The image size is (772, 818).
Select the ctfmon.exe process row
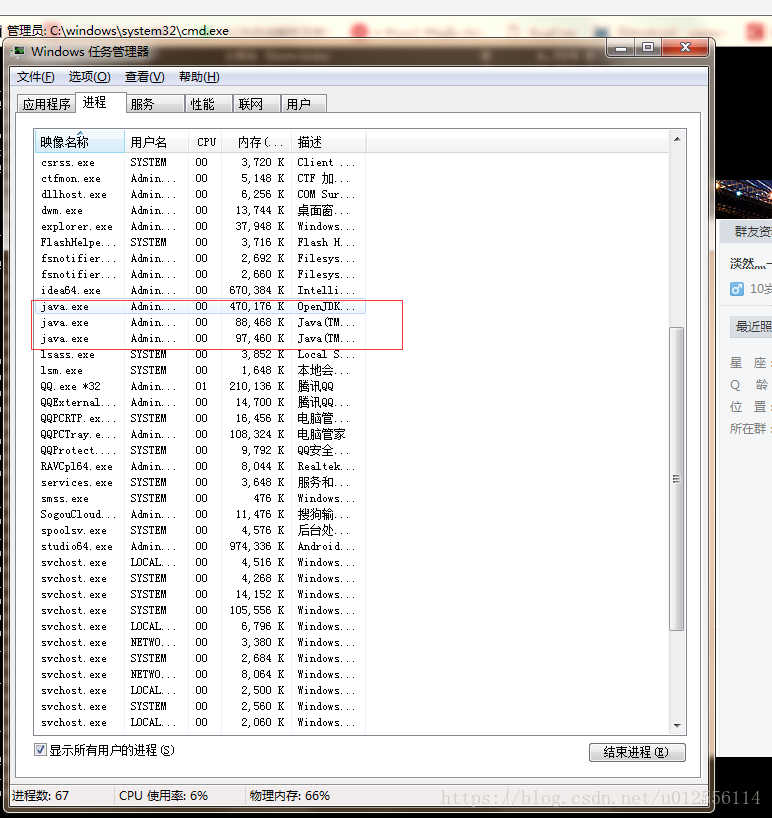pos(200,178)
